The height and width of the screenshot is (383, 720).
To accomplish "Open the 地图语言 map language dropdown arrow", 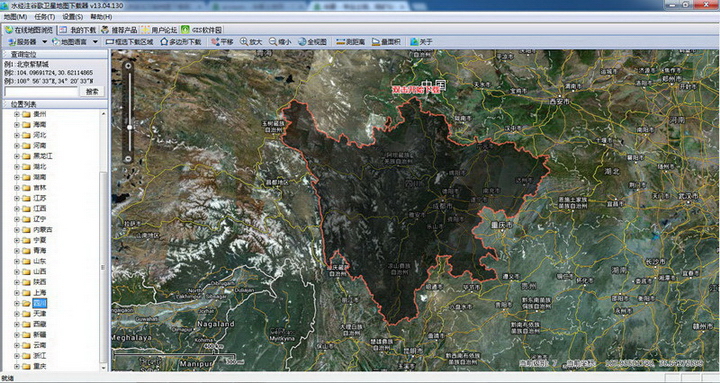I will coord(96,42).
